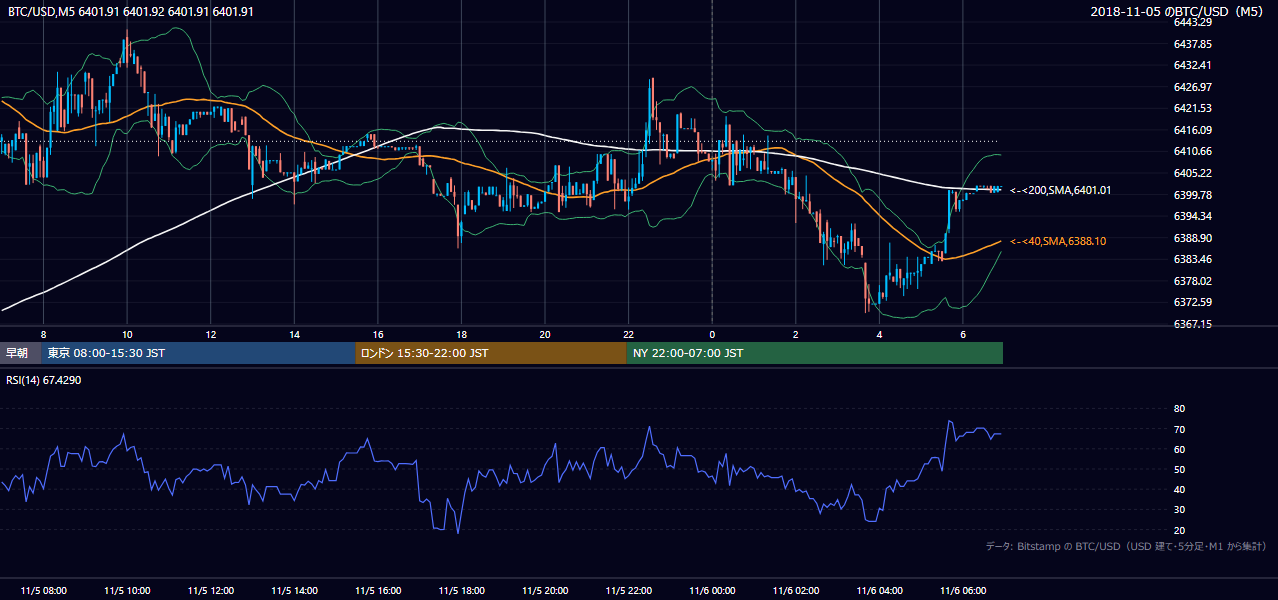Click price axis value 6426.97
The width and height of the screenshot is (1278, 600).
pos(1193,87)
